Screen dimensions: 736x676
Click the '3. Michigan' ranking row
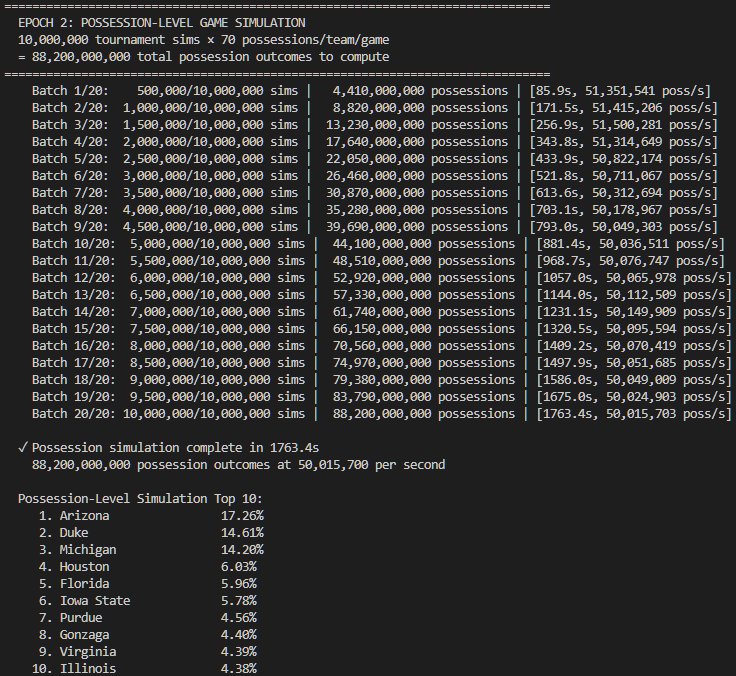click(x=151, y=550)
